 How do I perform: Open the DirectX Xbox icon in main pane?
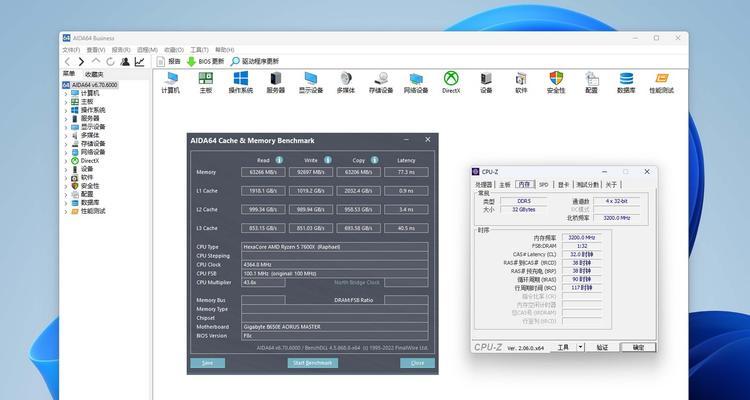pos(451,82)
